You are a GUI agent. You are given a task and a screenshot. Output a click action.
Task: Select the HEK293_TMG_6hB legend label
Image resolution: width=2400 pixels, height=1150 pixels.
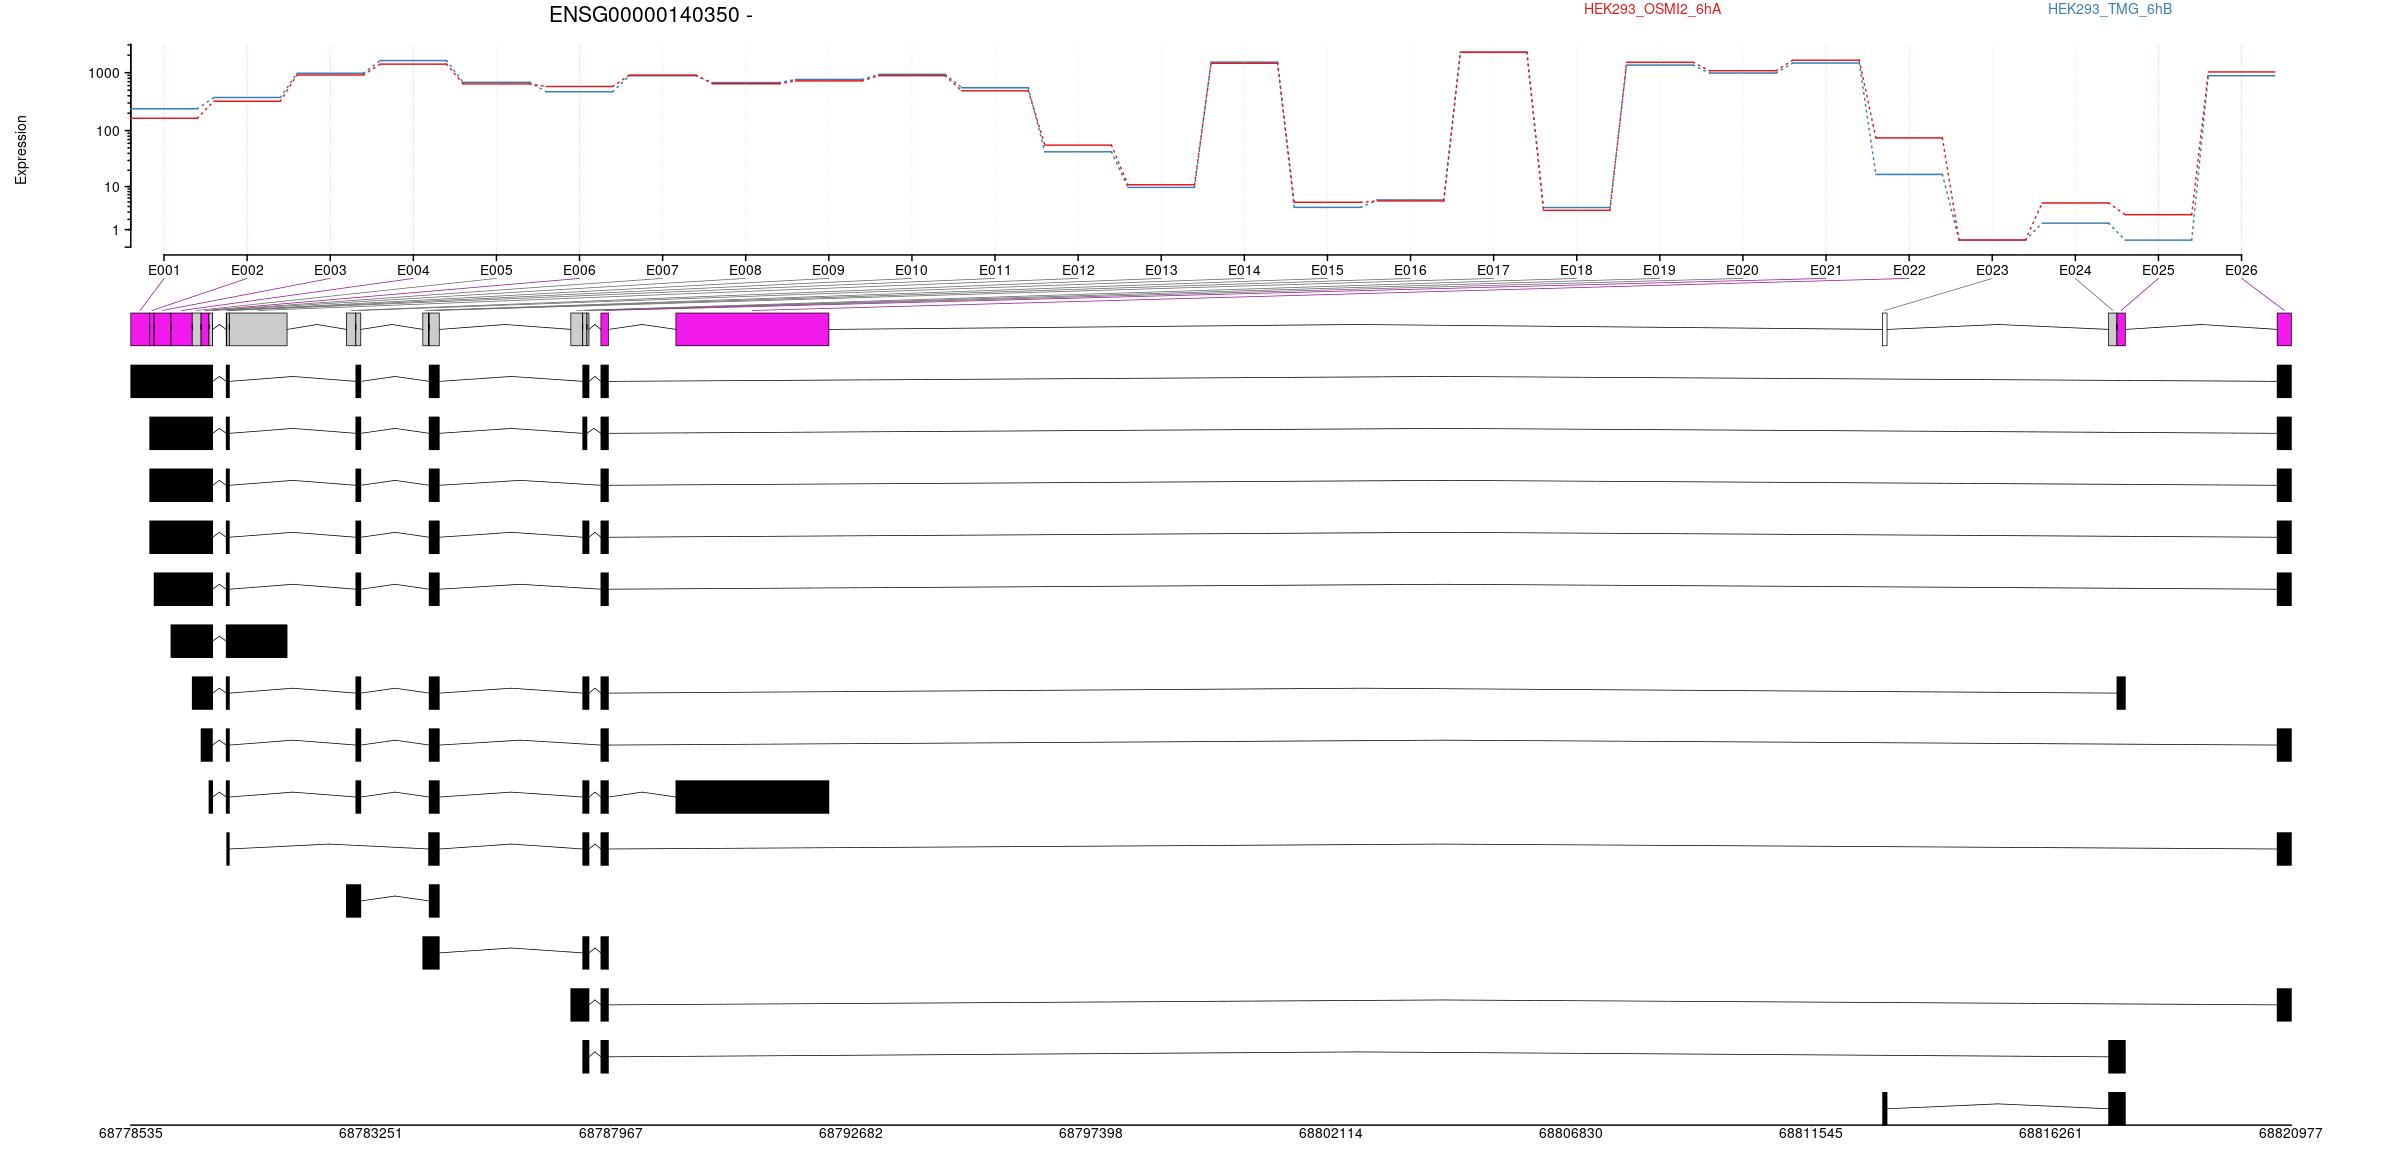click(2110, 9)
